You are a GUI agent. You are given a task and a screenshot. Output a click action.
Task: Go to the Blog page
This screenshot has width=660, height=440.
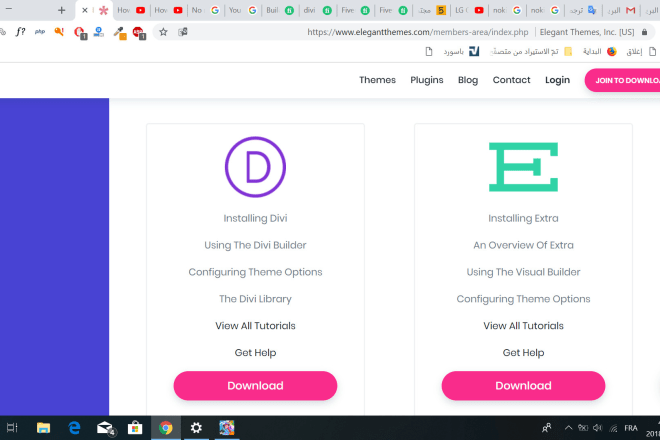468,80
